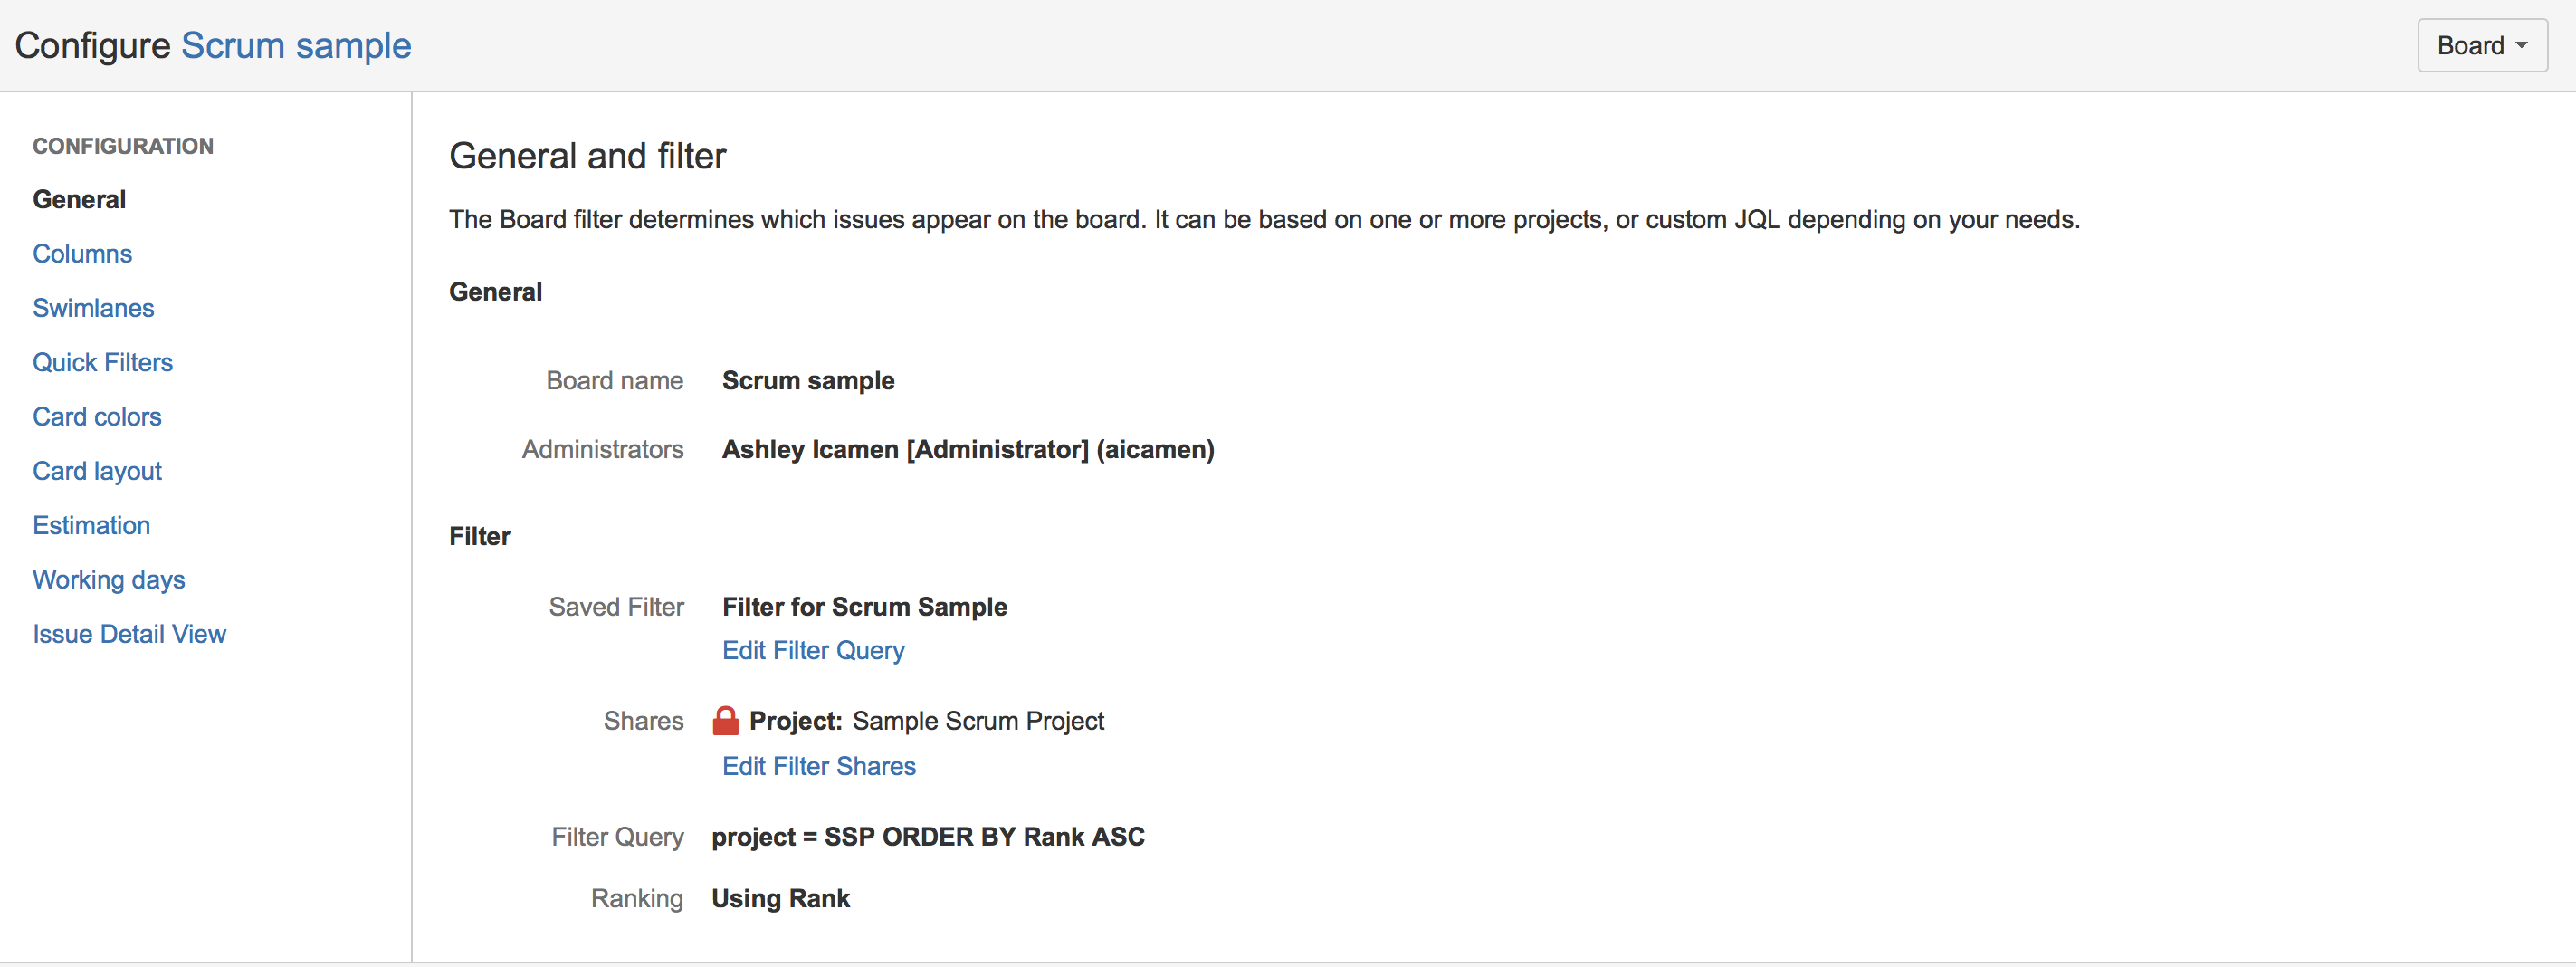Click the Ranking label

click(637, 899)
